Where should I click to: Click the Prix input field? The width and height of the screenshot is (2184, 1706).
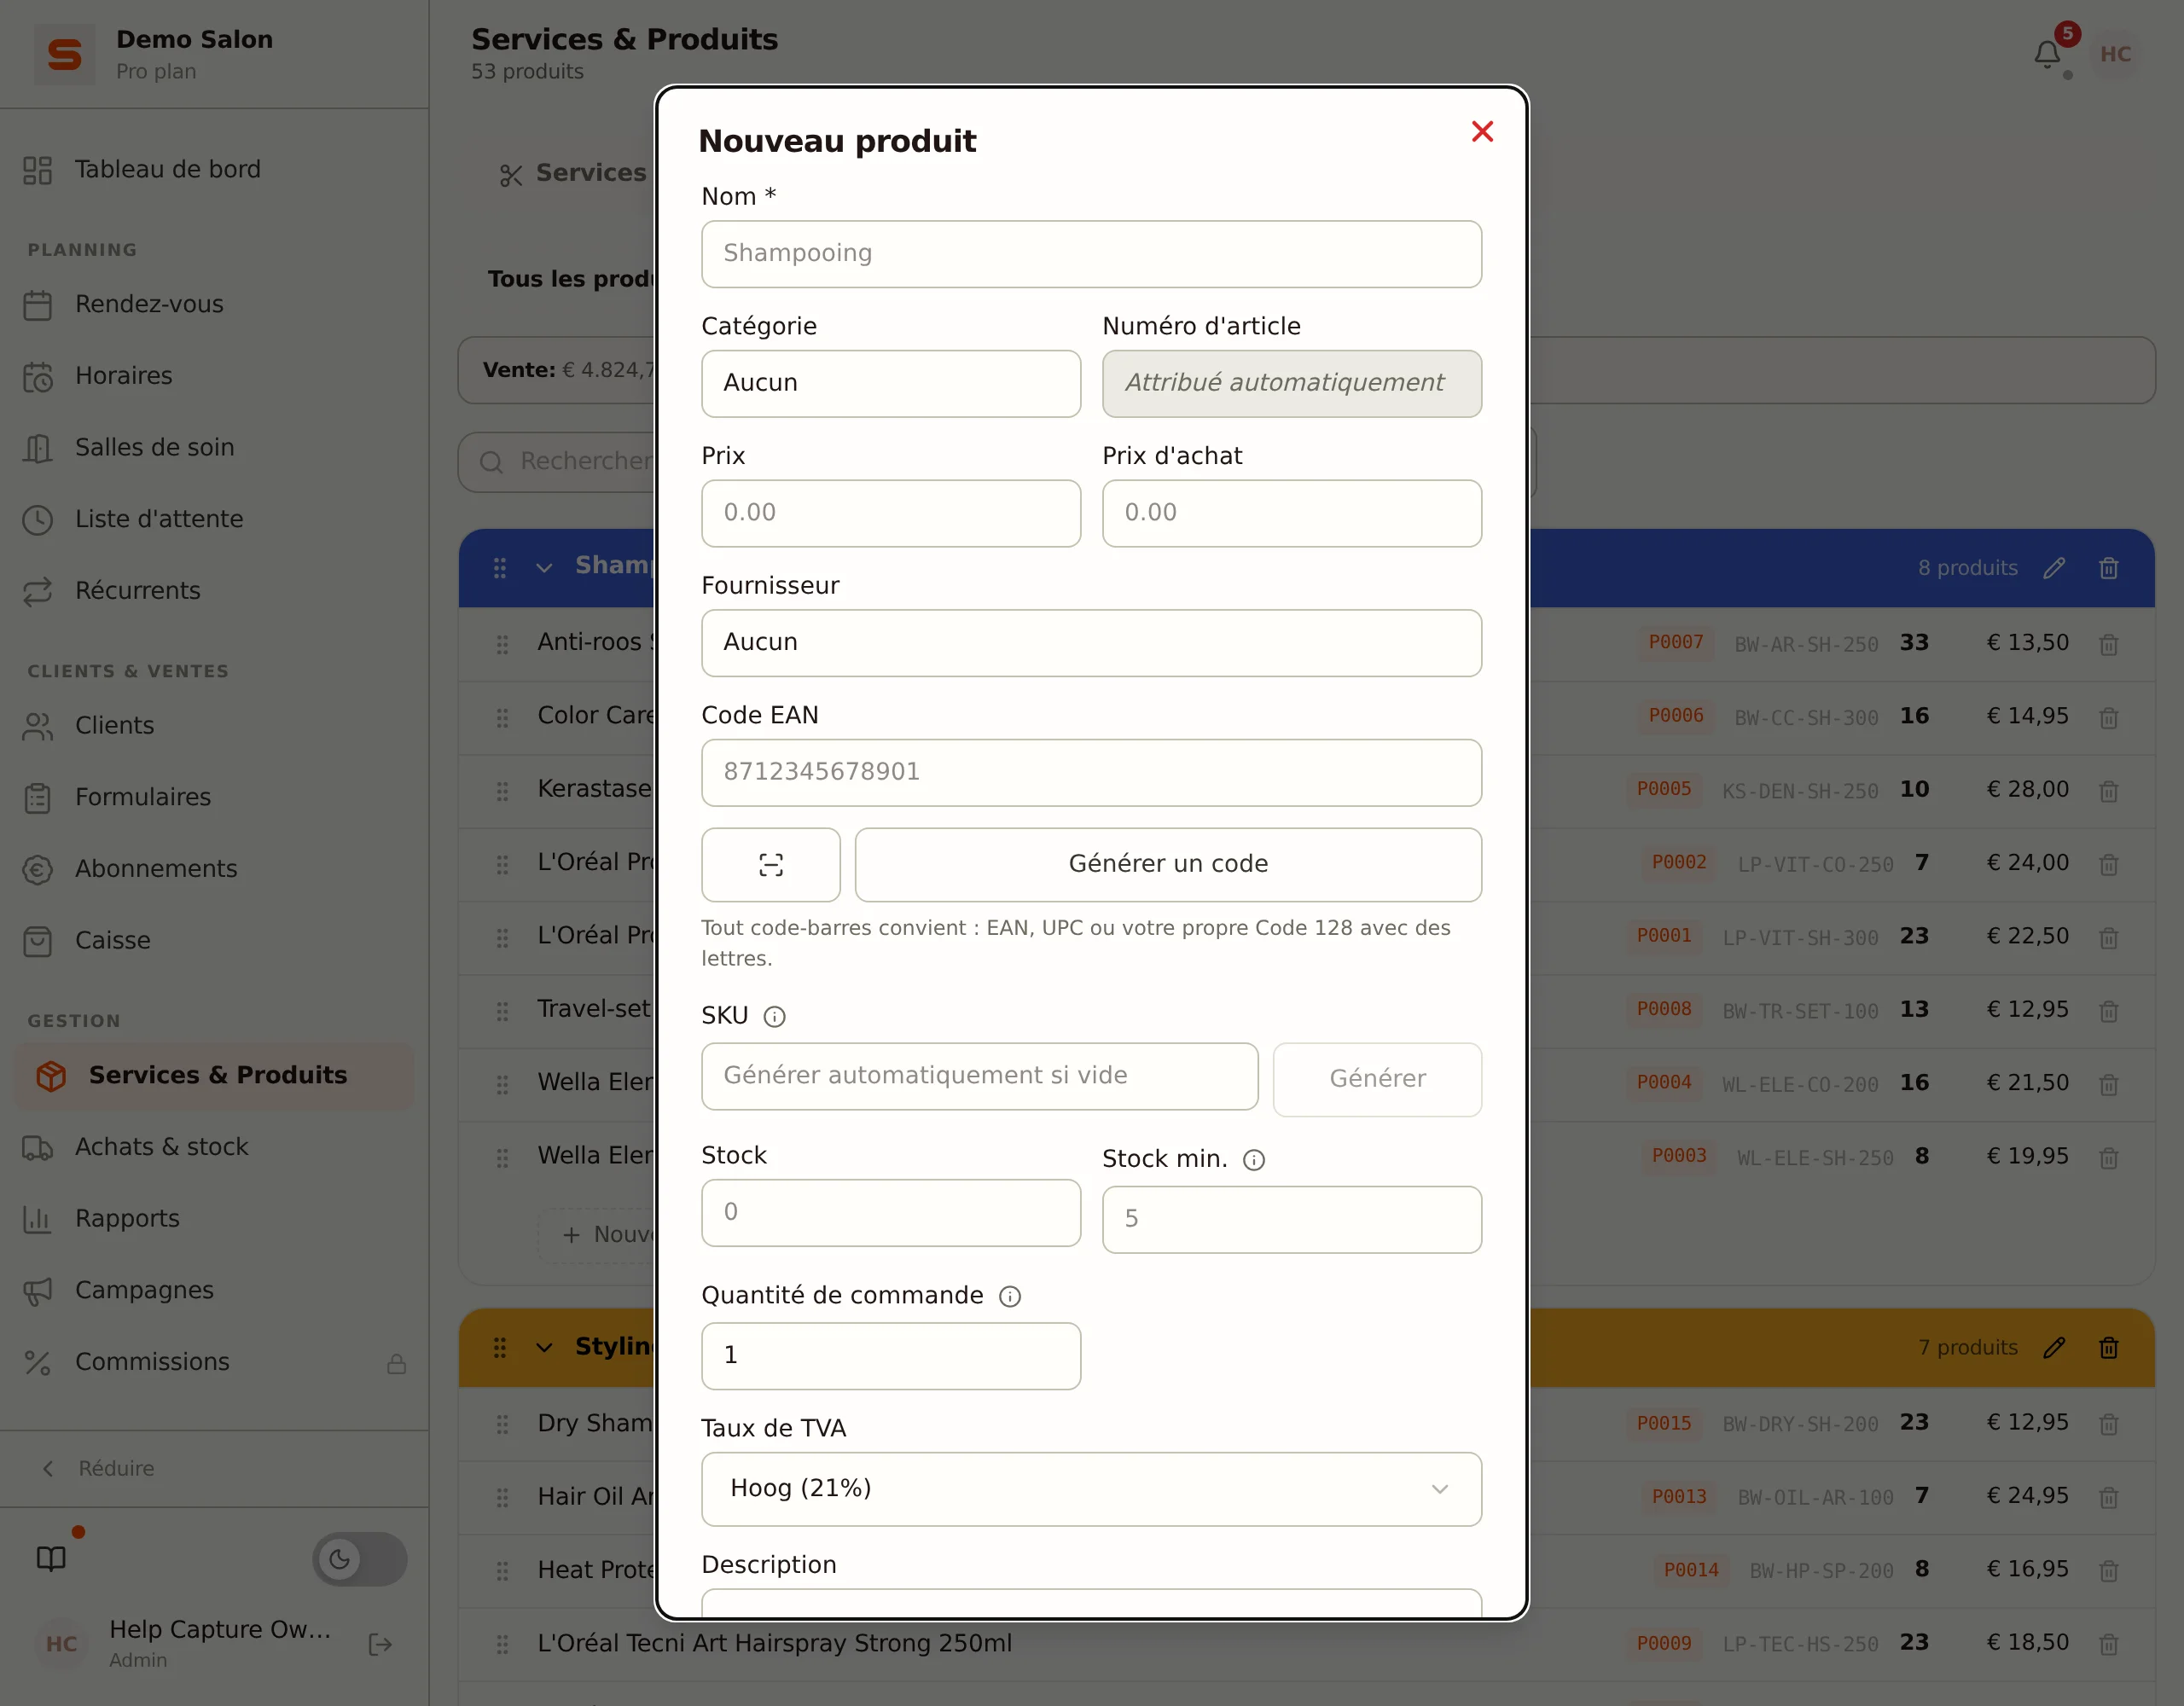coord(890,513)
